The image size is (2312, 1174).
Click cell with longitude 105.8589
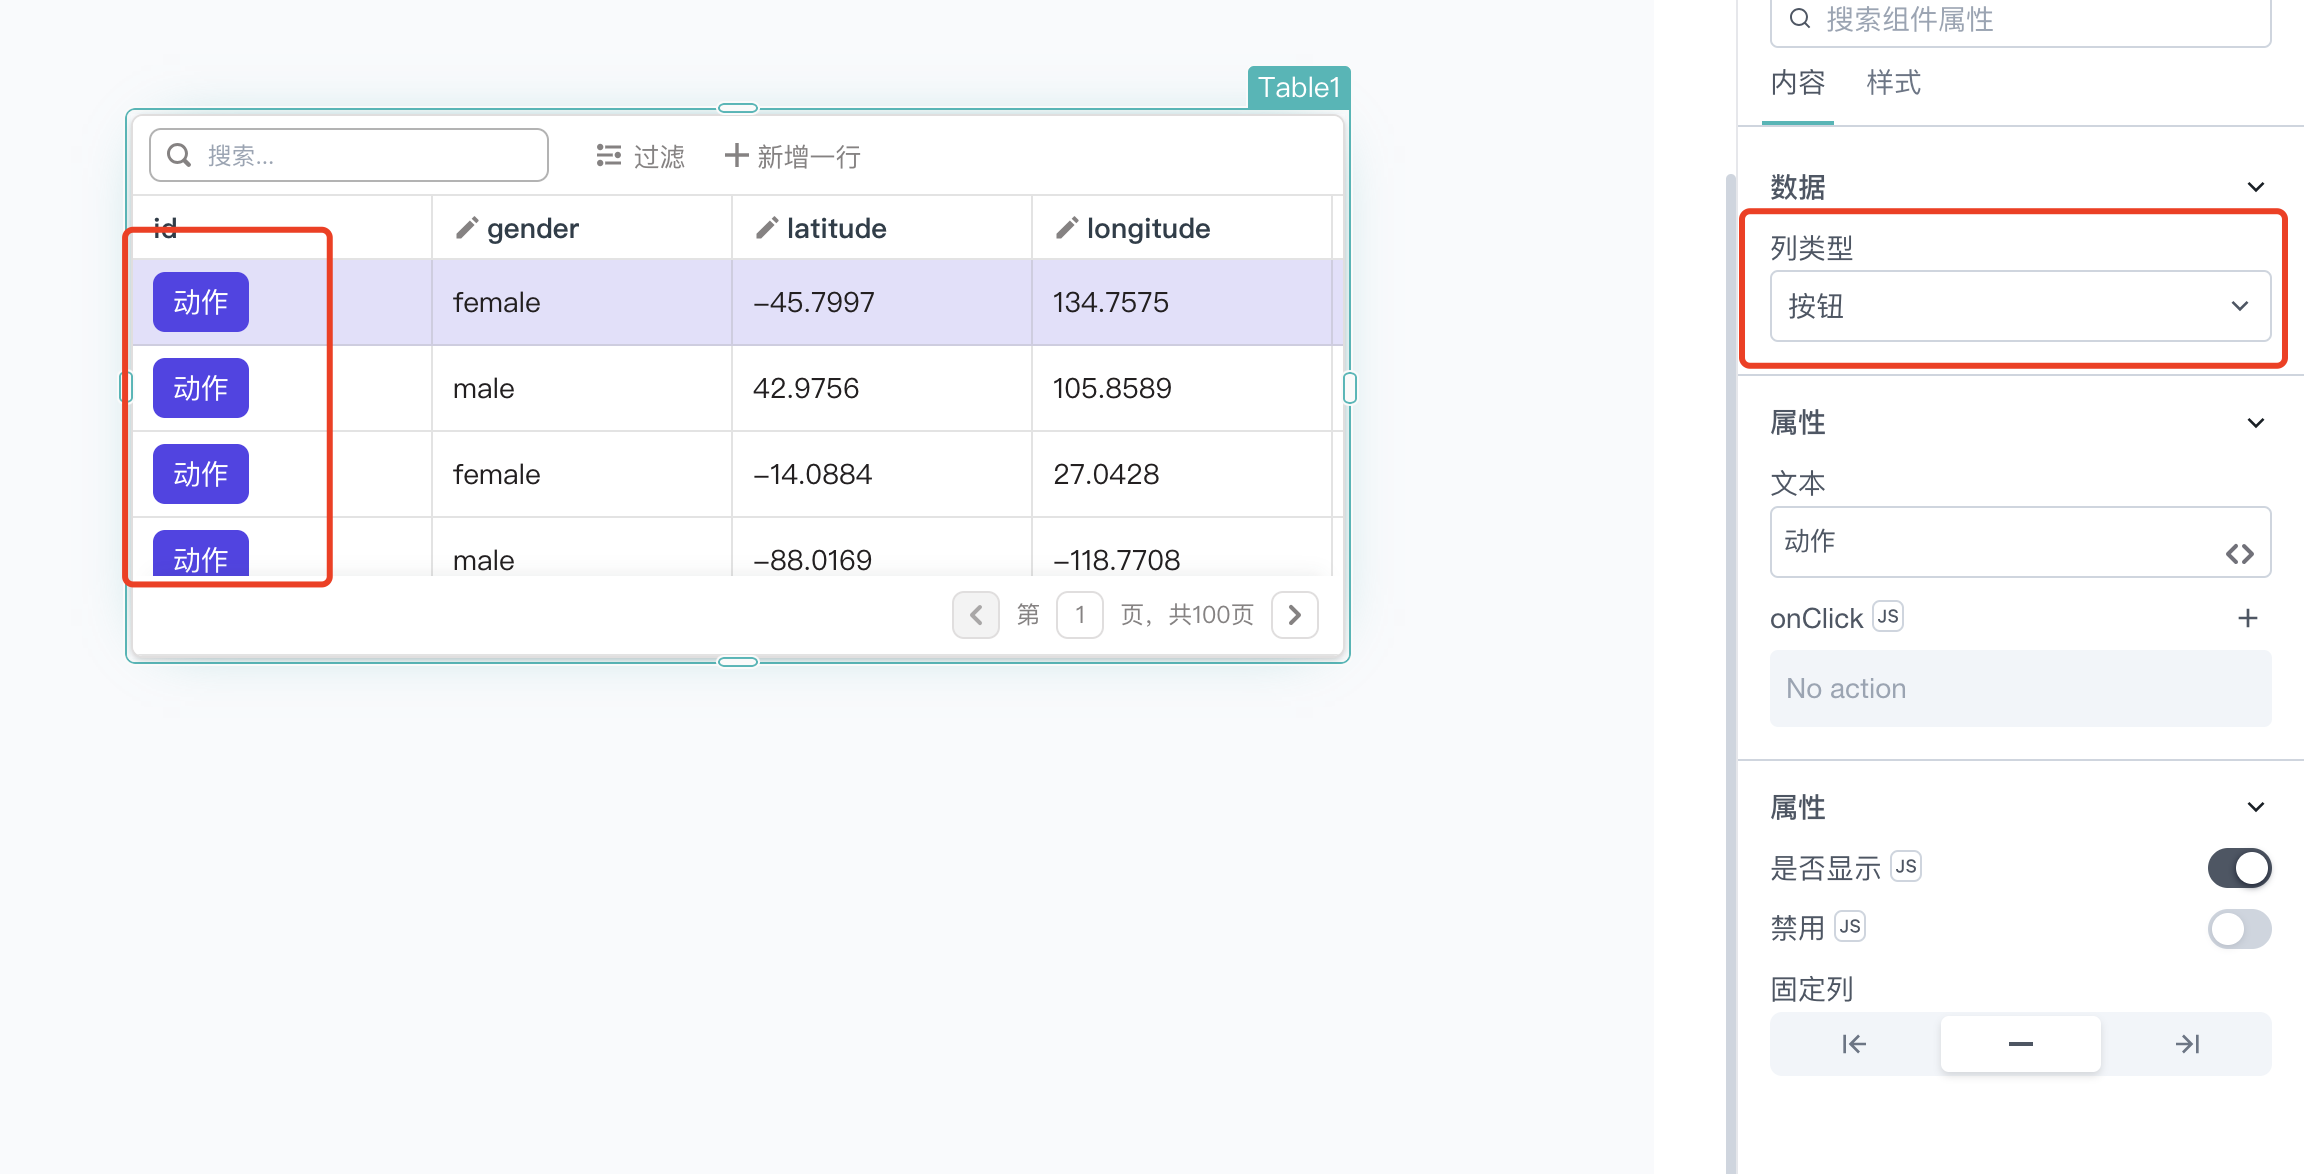(1182, 388)
